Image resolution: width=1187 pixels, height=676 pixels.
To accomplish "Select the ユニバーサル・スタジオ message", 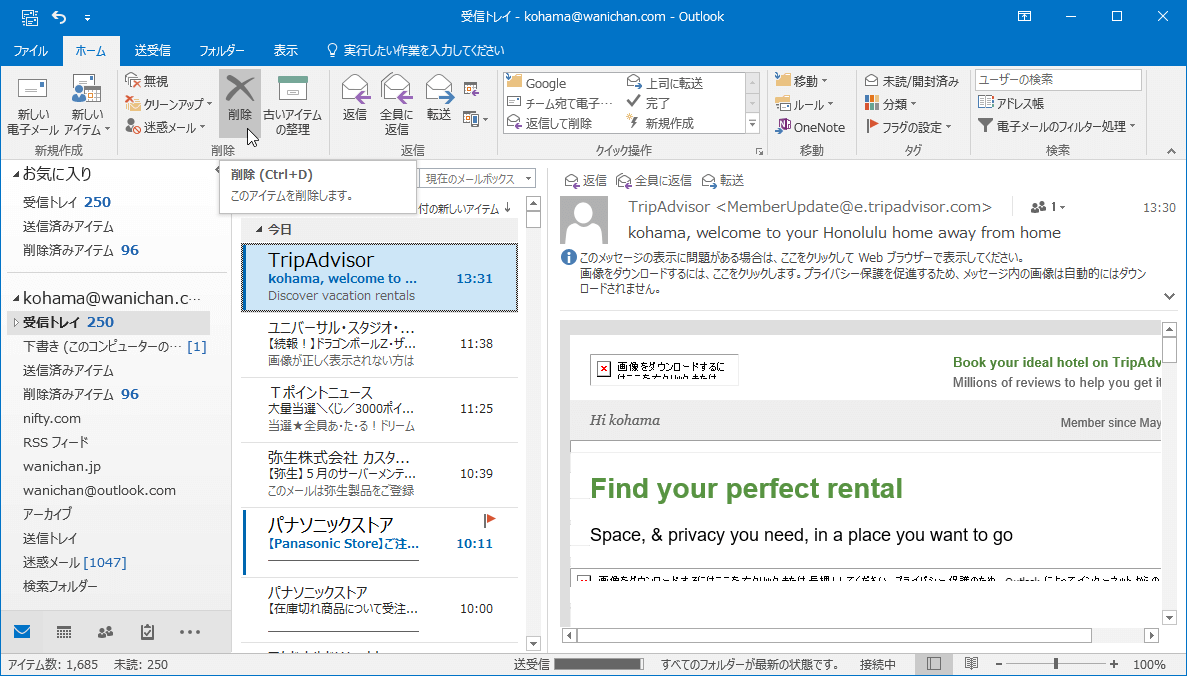I will tap(380, 344).
